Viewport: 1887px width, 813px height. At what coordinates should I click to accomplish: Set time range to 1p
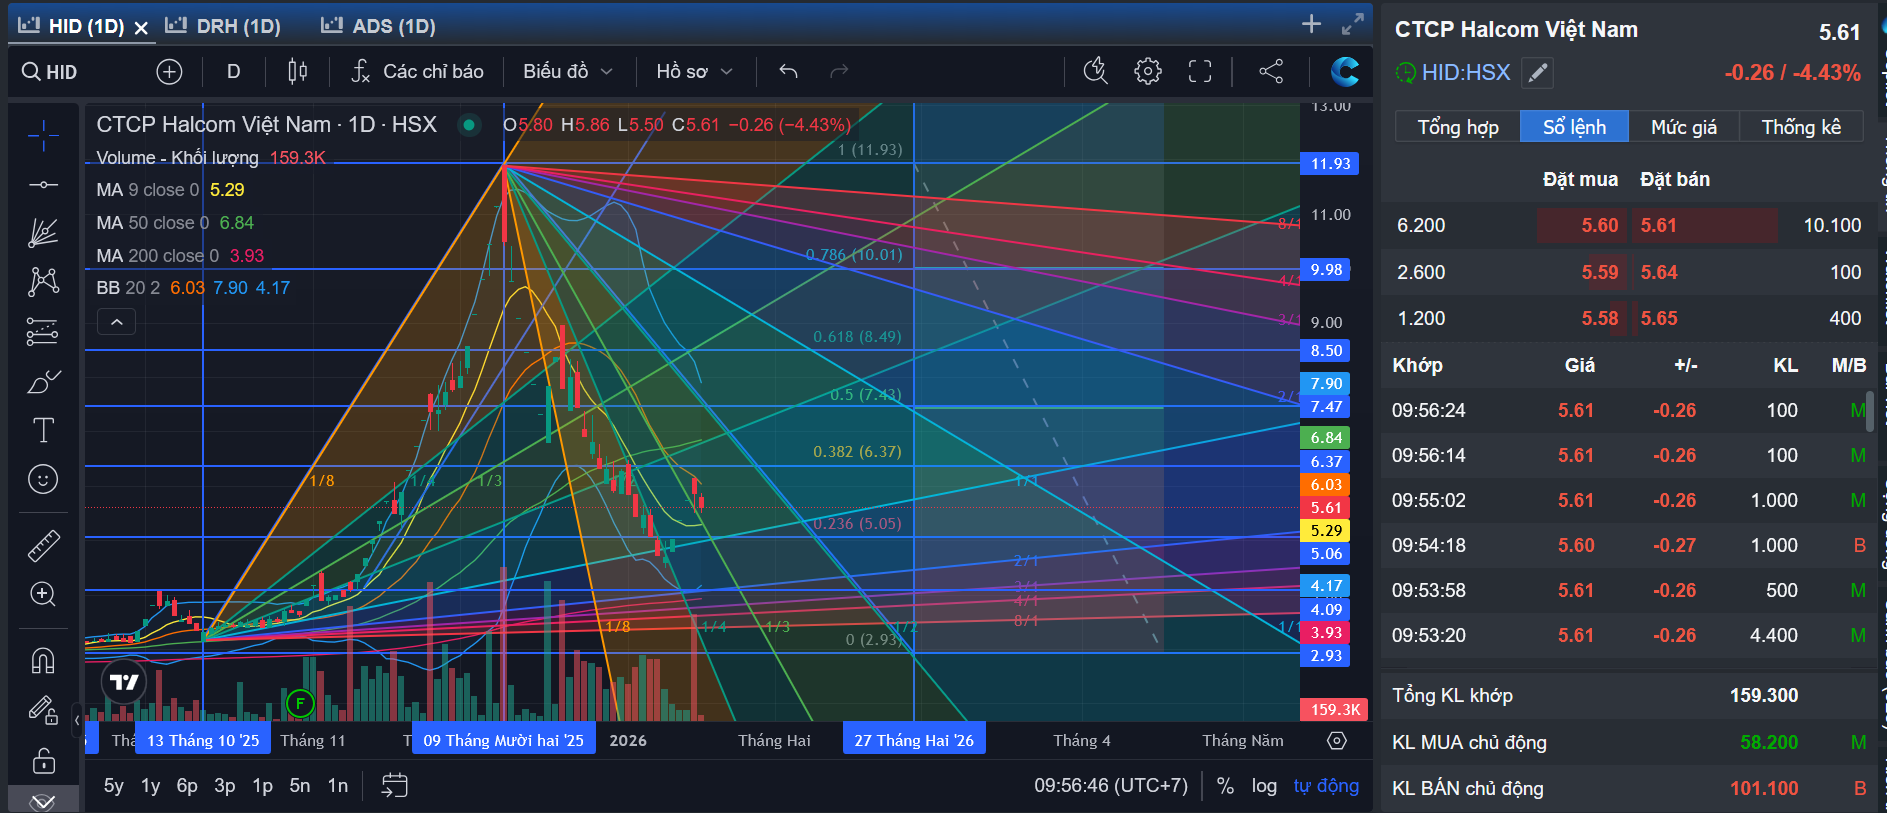click(263, 786)
